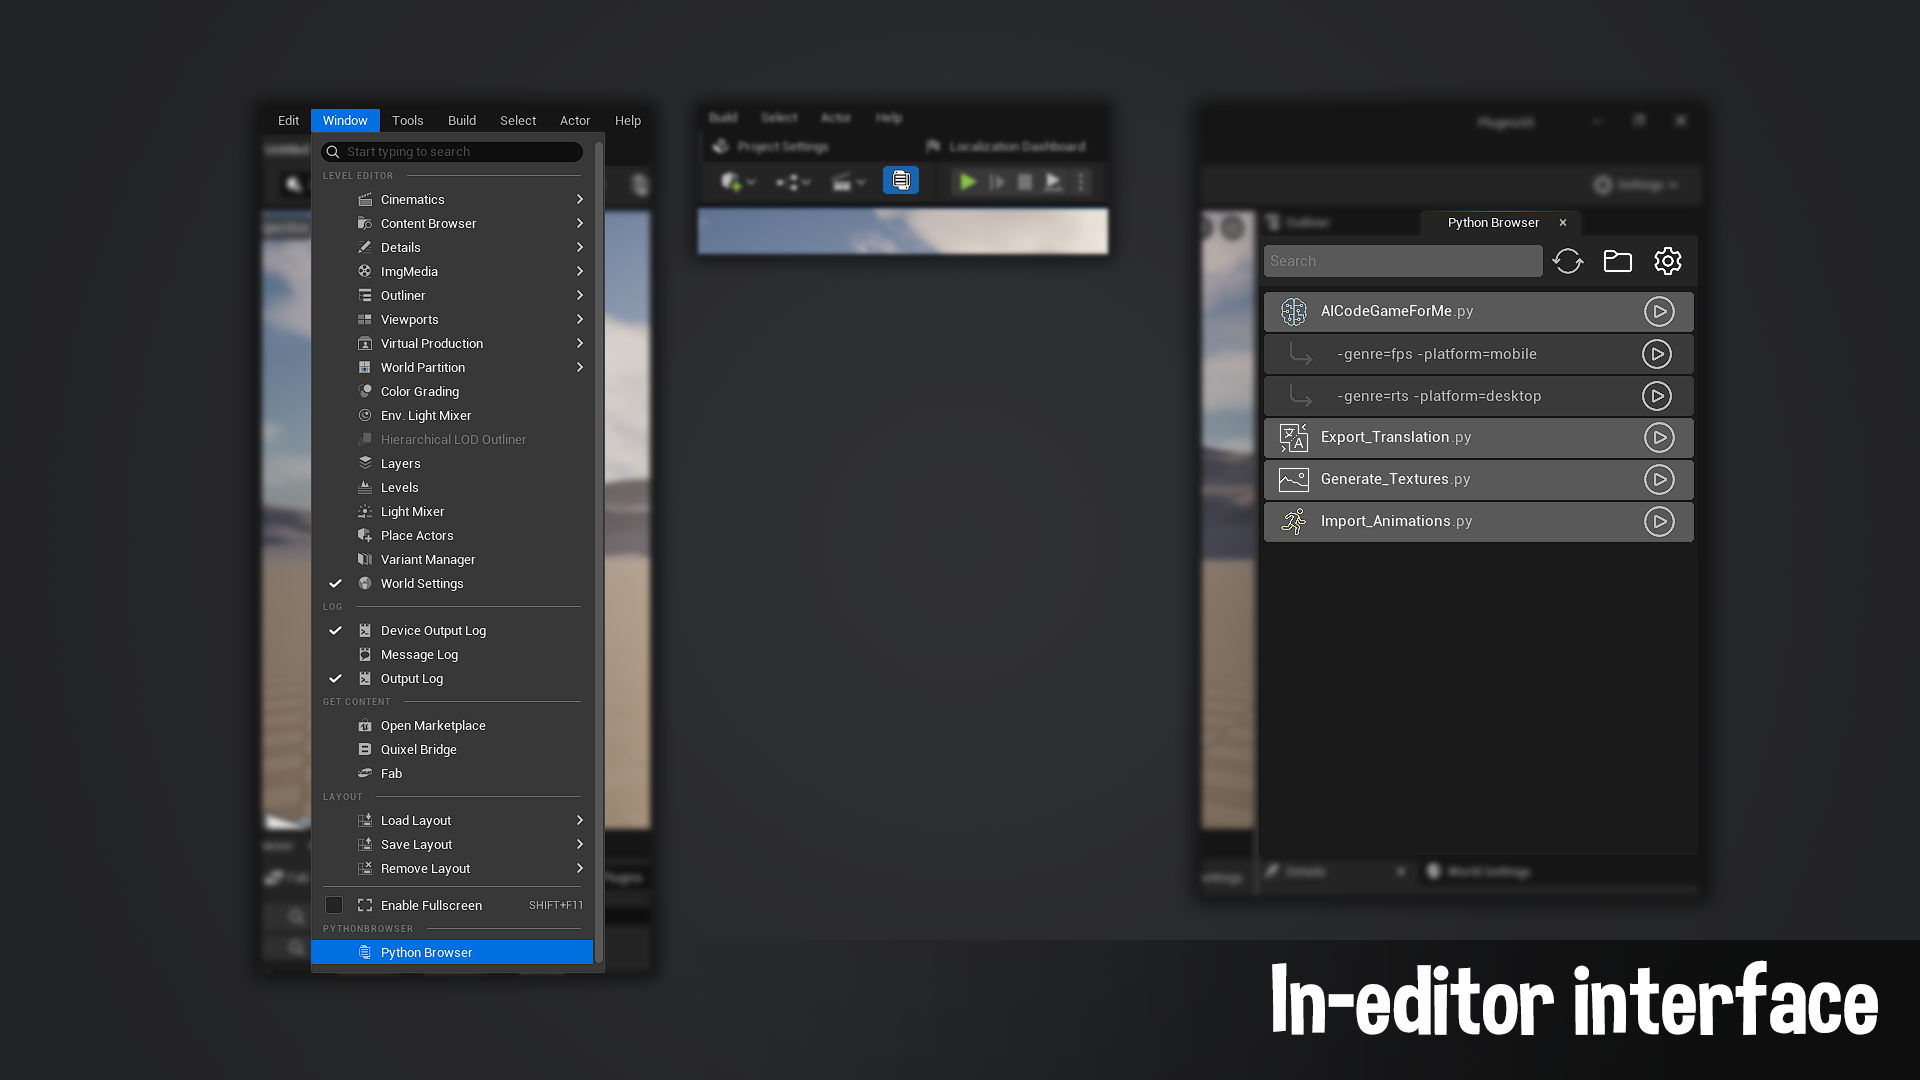Run Export_Translation.py with play icon

point(1658,438)
